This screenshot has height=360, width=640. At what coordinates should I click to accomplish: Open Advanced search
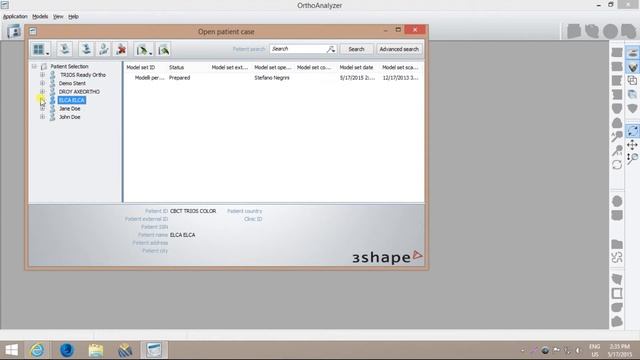399,49
